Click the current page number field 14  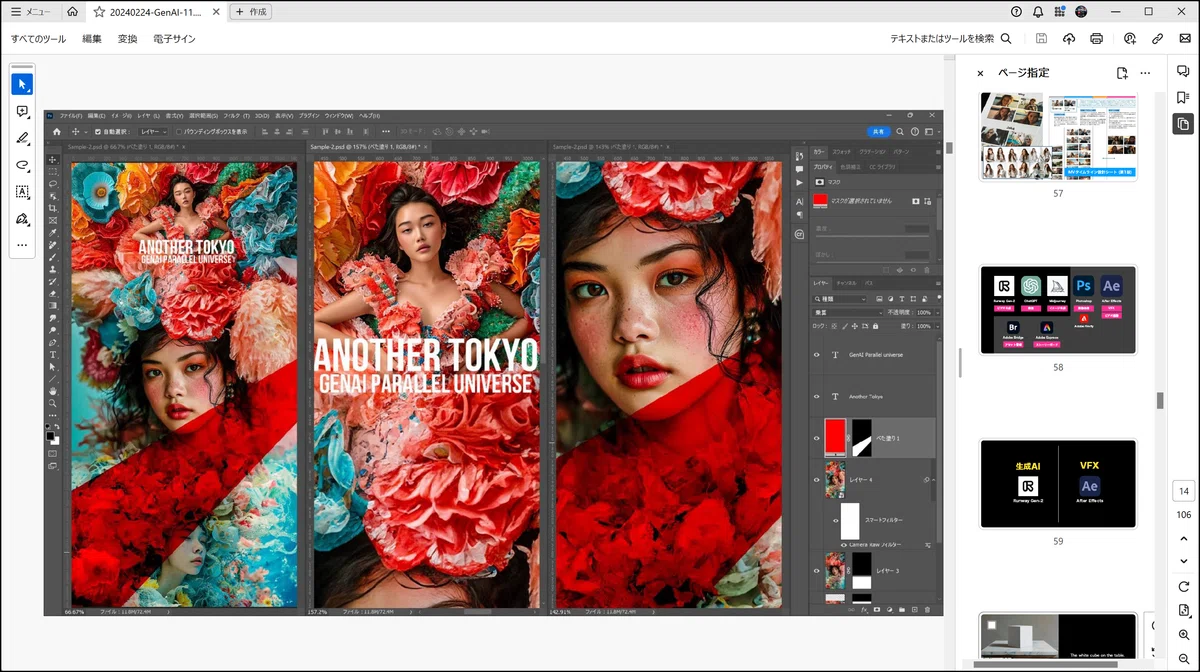1184,491
